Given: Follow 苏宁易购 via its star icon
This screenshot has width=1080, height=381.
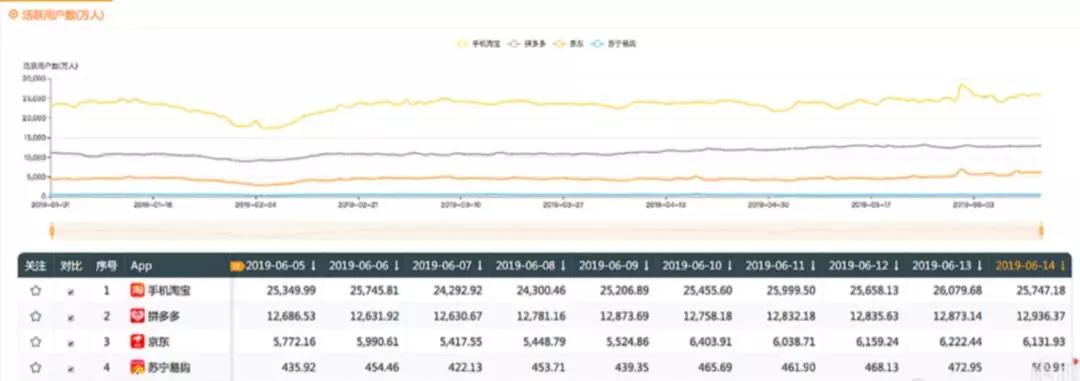Looking at the screenshot, I should coord(35,367).
